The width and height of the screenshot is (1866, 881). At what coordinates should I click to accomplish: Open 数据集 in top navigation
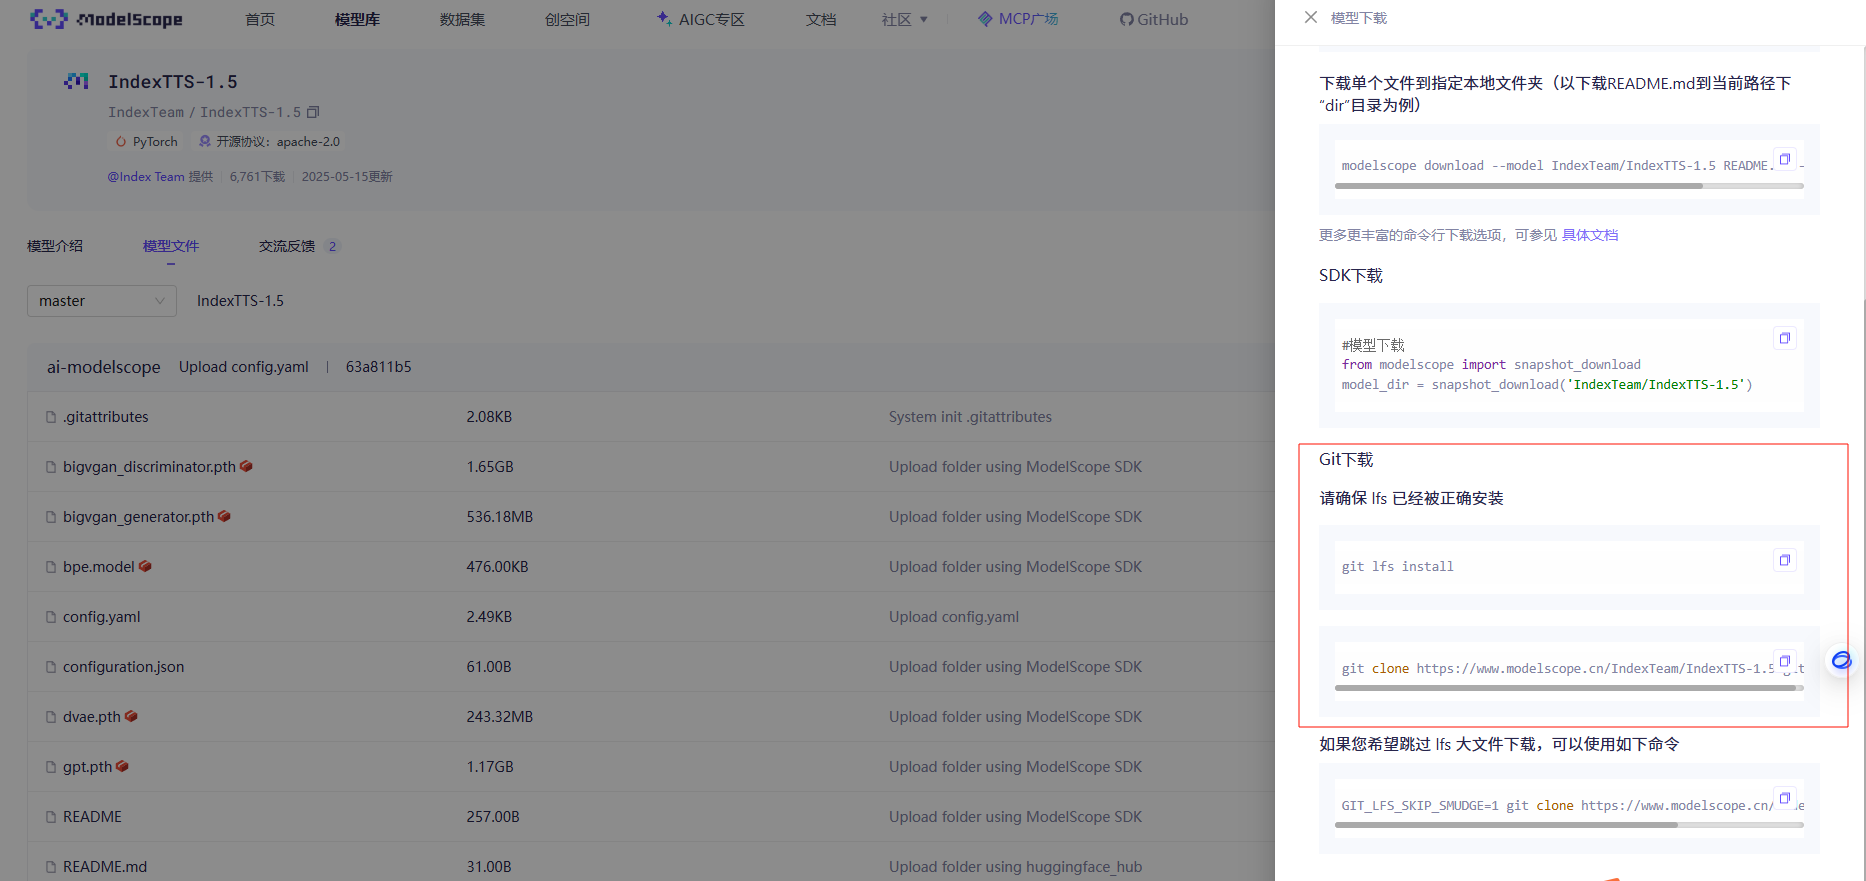point(462,19)
